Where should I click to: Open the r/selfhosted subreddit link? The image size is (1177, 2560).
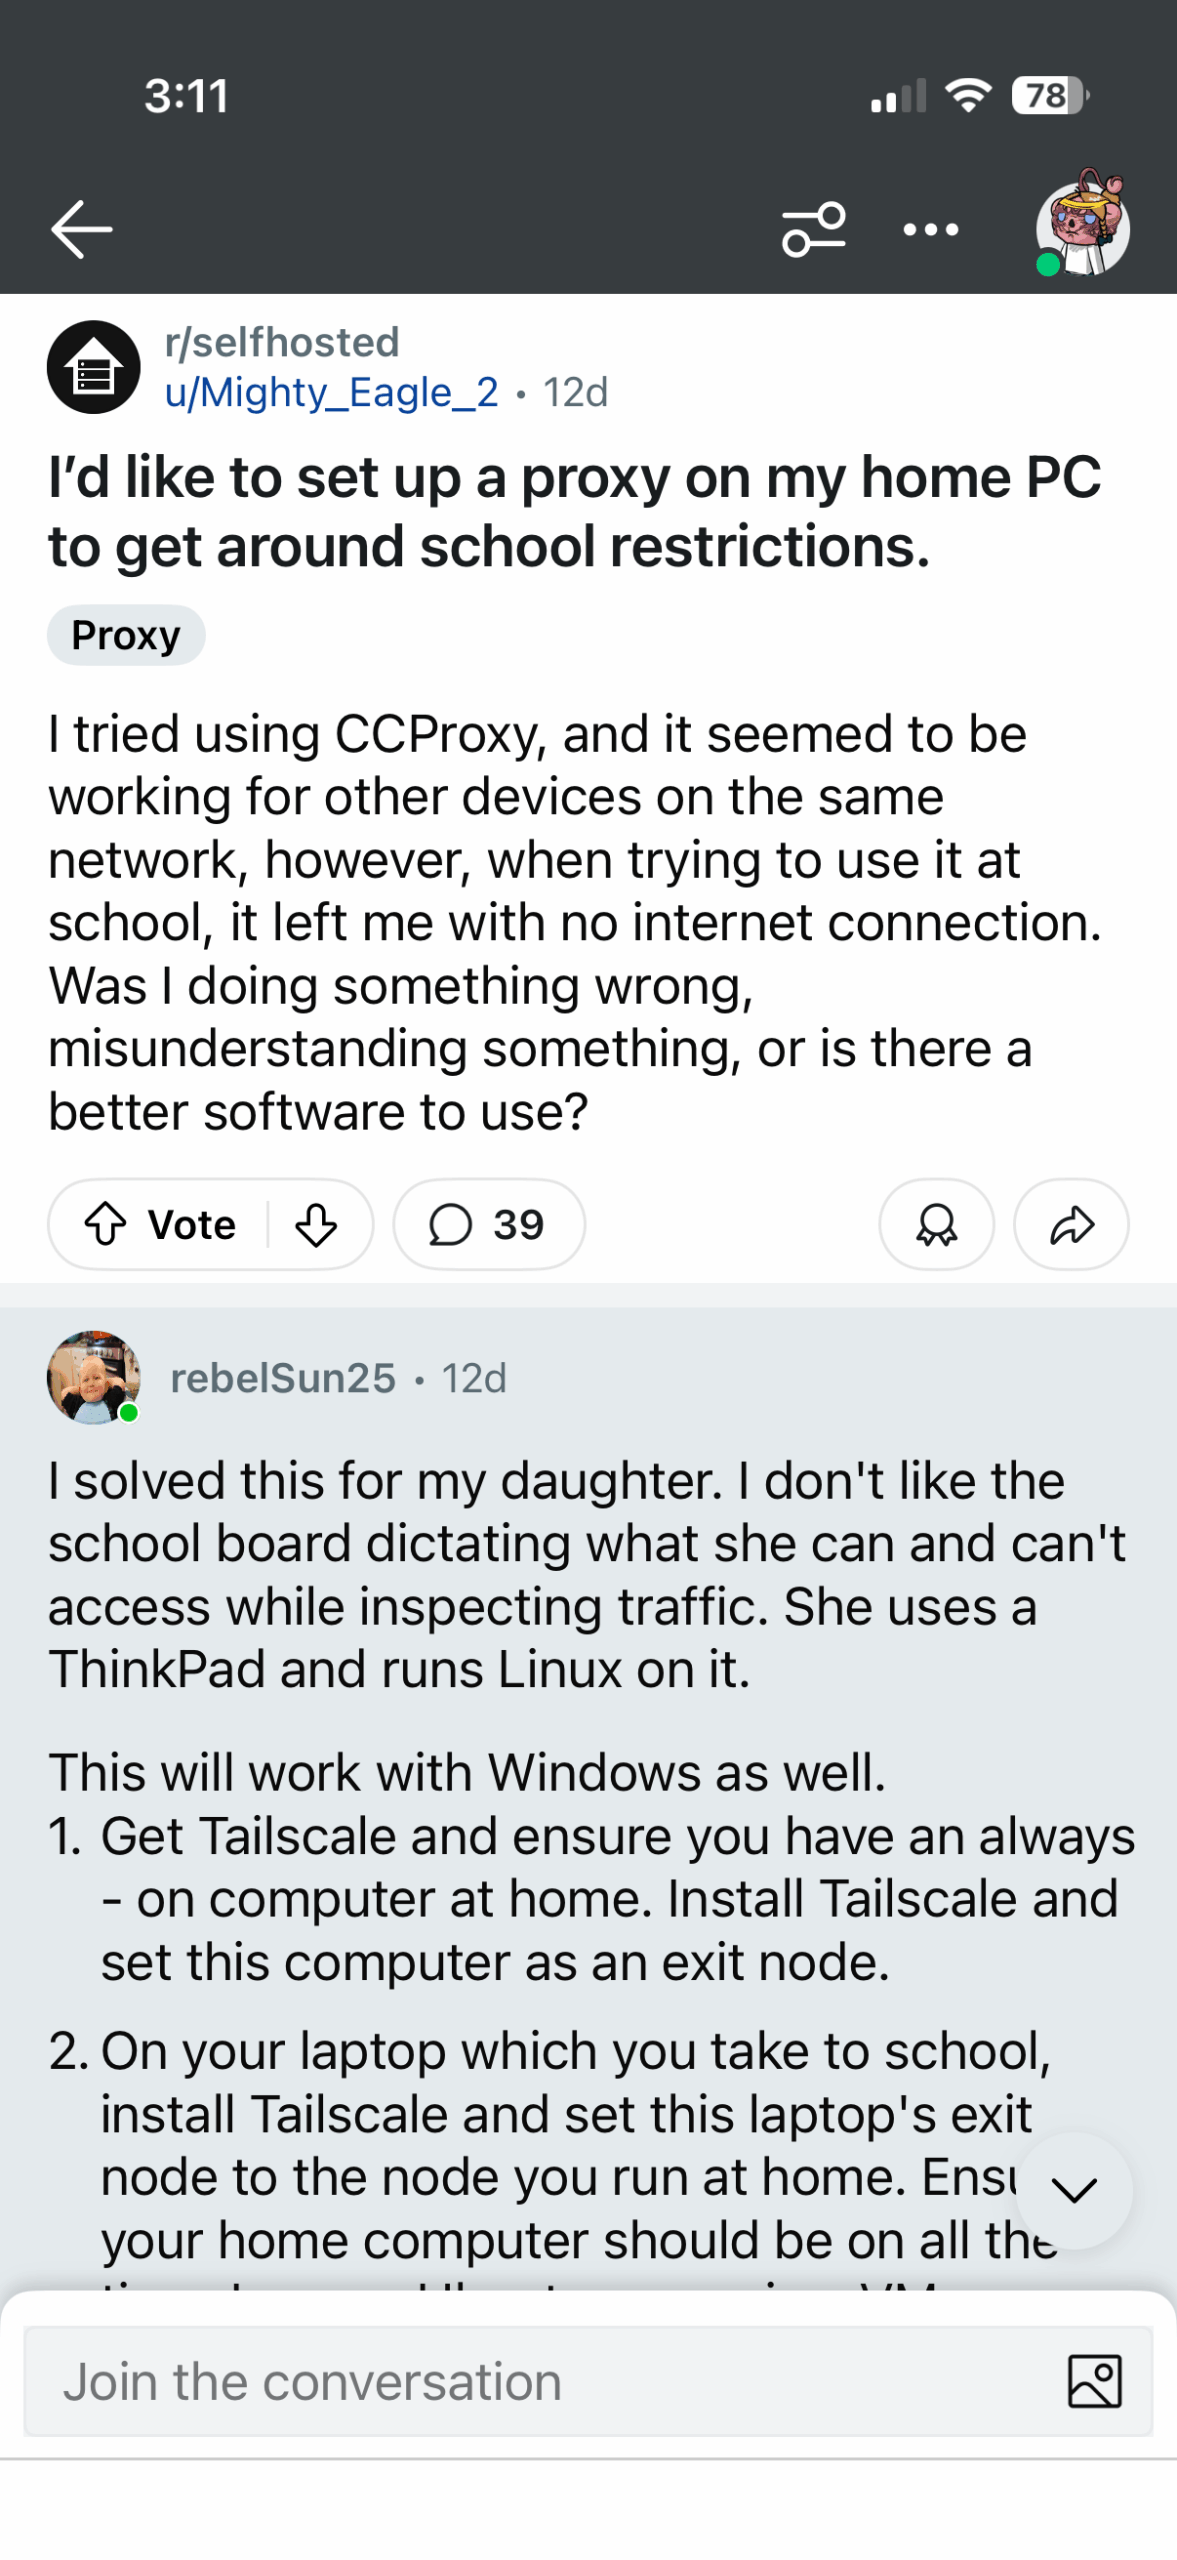(282, 342)
